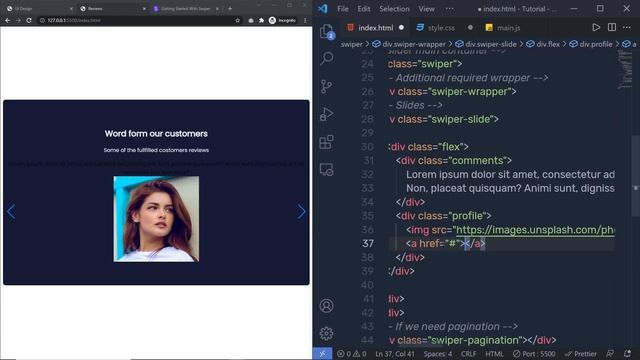
Task: Reload the browser page
Action: [29, 20]
